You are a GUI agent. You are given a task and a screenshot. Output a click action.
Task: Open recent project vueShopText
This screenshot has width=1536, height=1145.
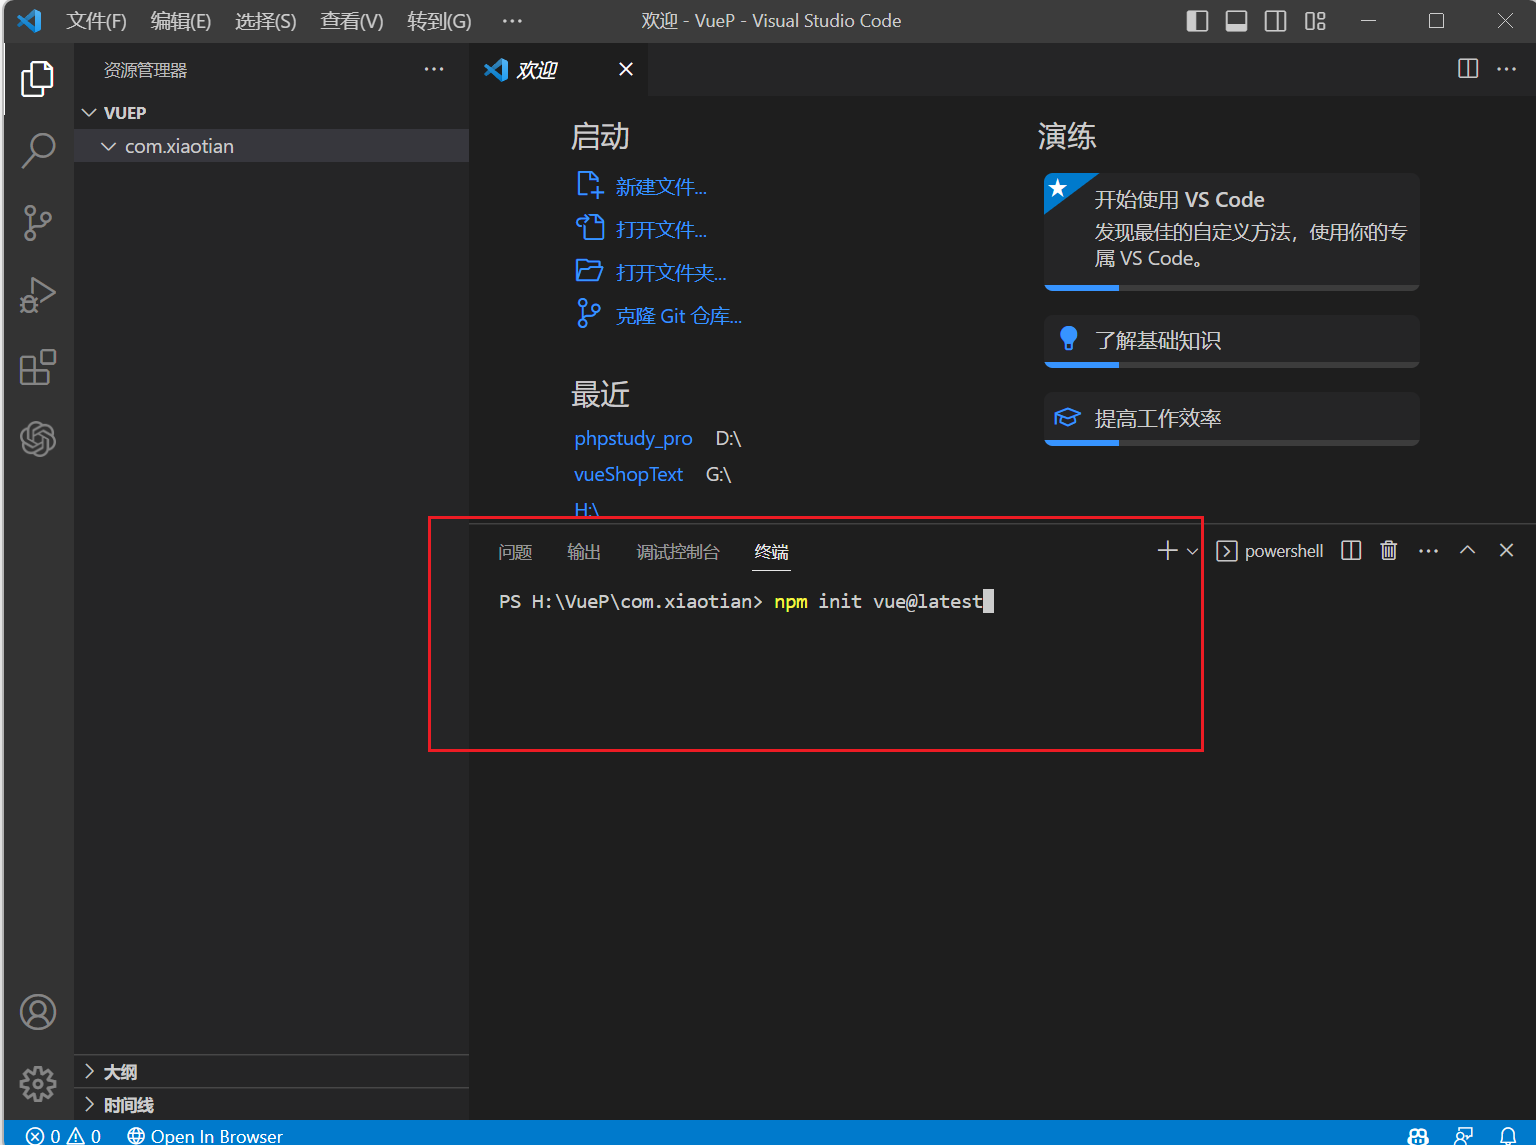point(628,475)
